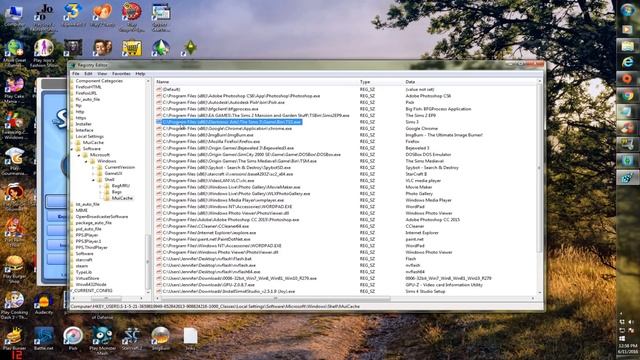Click the system tray clock
The image size is (640, 360).
tap(627, 348)
